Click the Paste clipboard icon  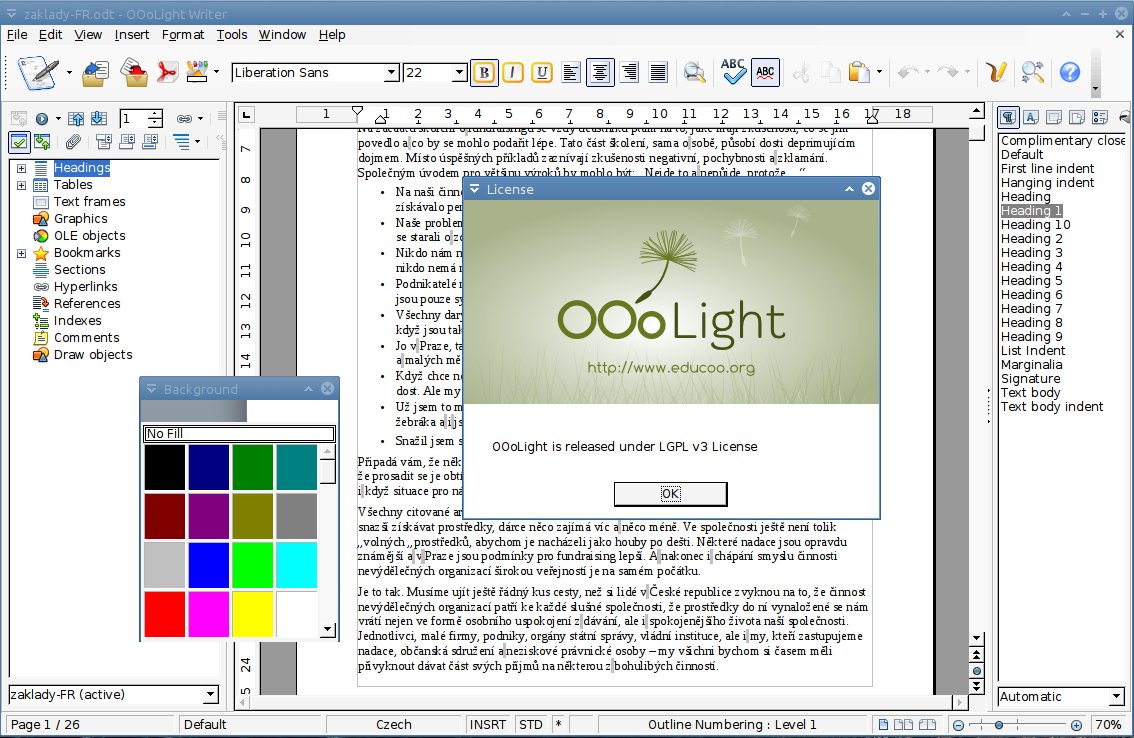859,72
